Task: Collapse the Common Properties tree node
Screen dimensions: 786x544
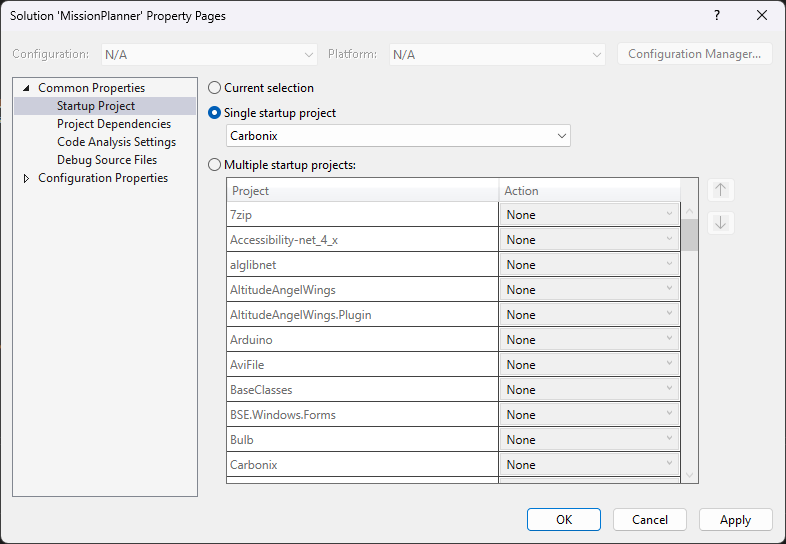Action: click(x=27, y=88)
